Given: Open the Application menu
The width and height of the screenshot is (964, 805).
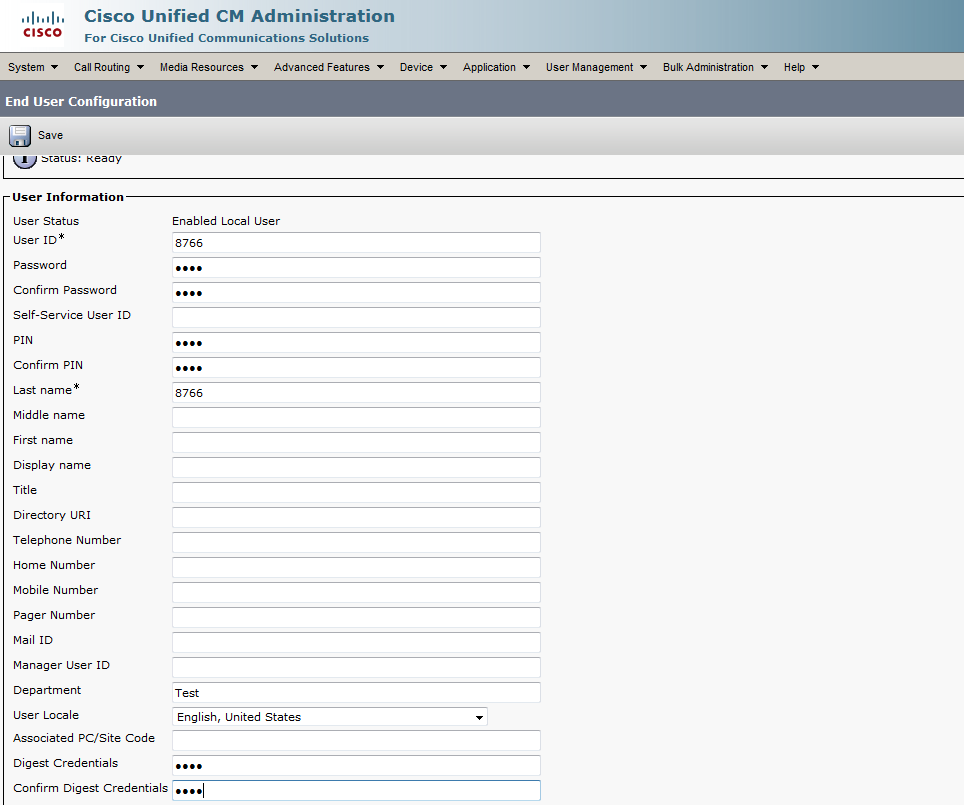Looking at the screenshot, I should coord(496,67).
